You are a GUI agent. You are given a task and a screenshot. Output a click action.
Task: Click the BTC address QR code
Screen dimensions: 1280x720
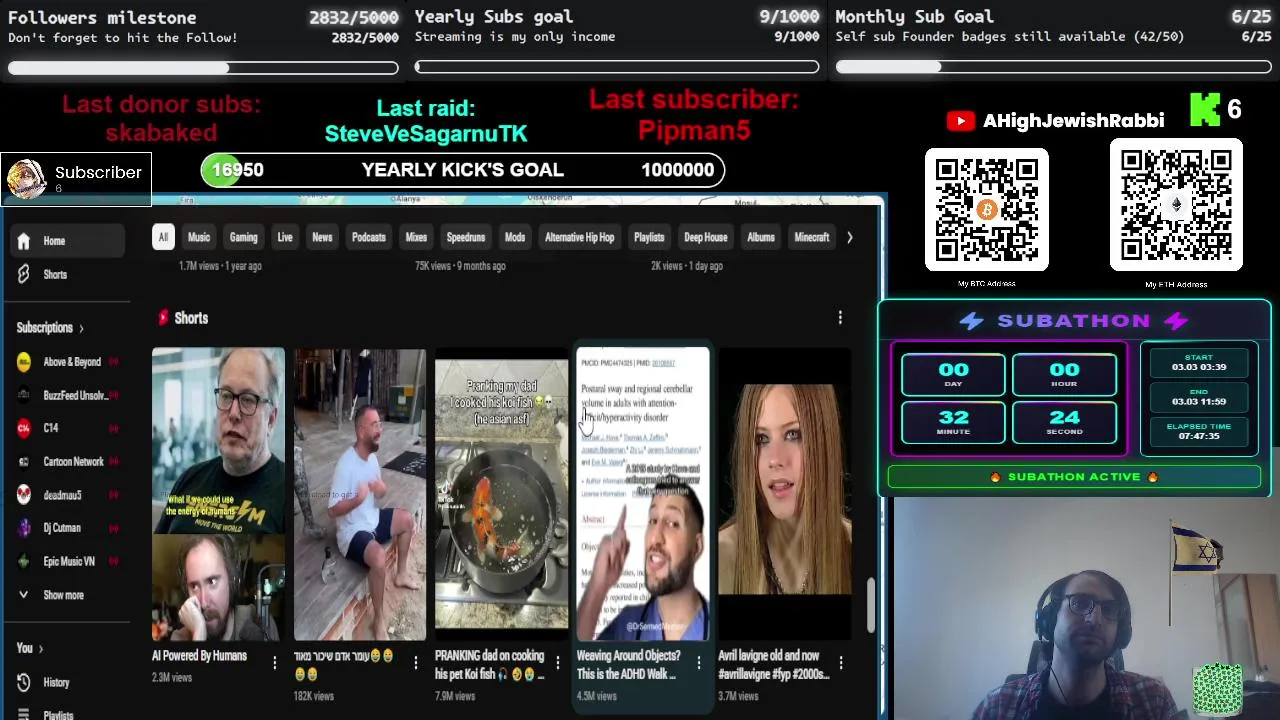click(x=986, y=209)
